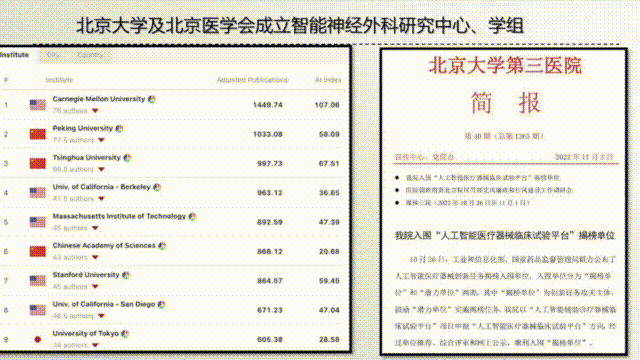Click chart icon beside Chinese Academy of Sciences

pyautogui.click(x=162, y=246)
